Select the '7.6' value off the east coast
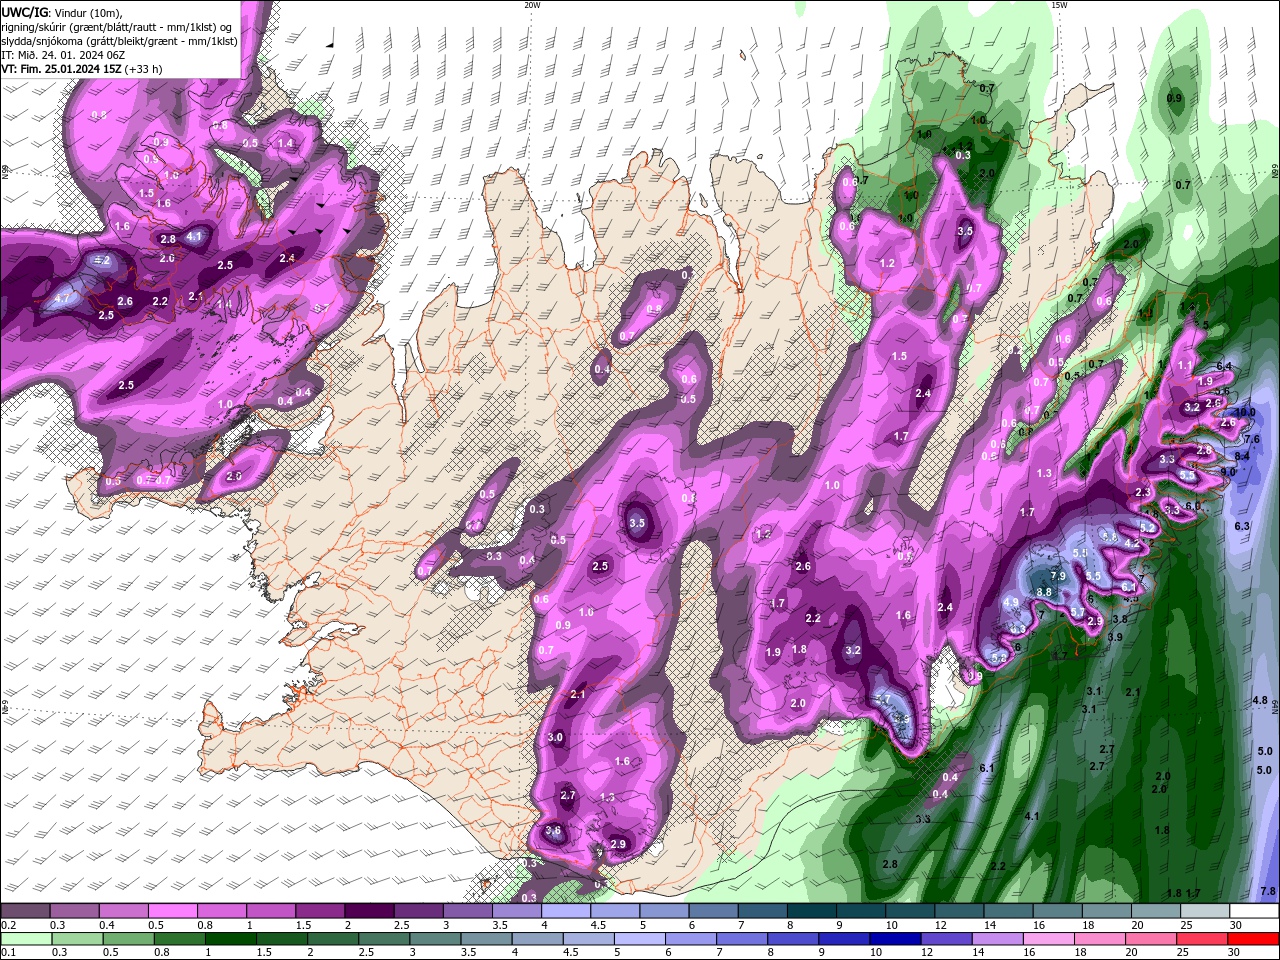The height and width of the screenshot is (960, 1280). [x=1252, y=440]
